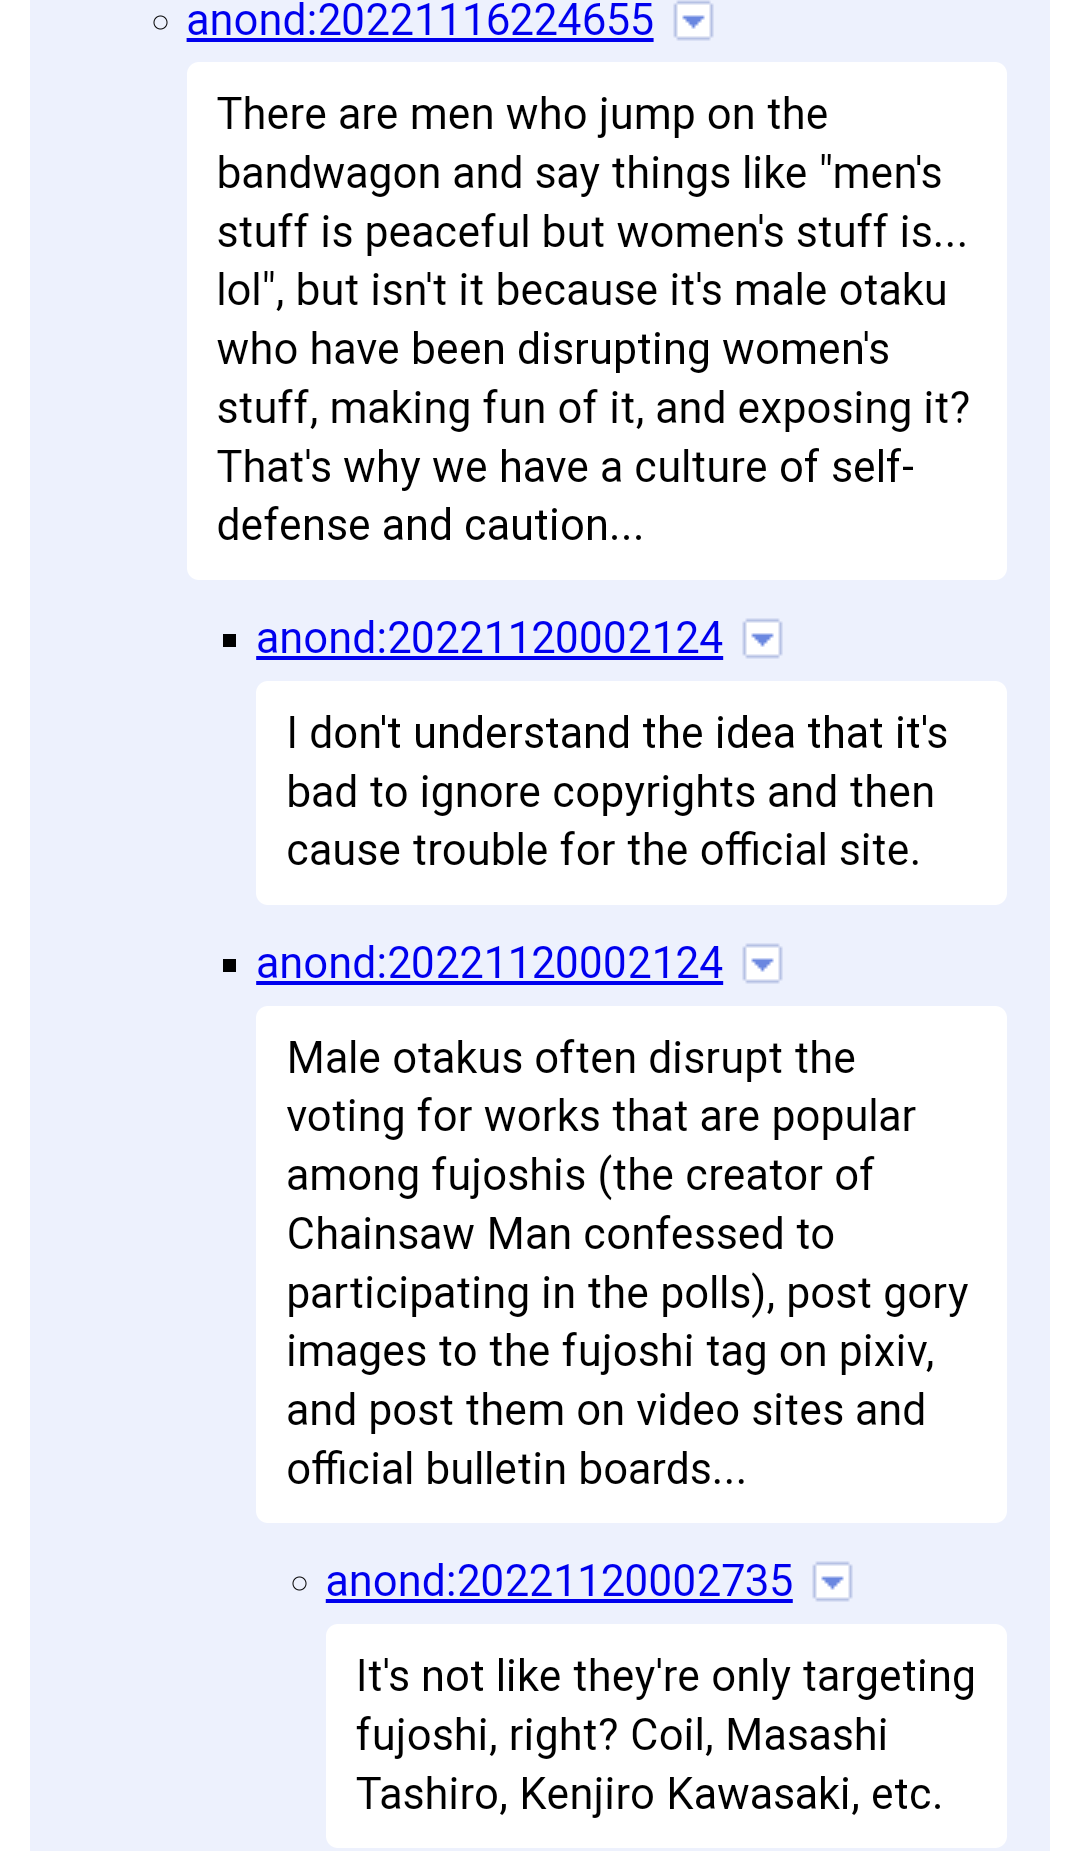Click the dropdown icon above the copyrights comment
The image size is (1080, 1851).
762,639
